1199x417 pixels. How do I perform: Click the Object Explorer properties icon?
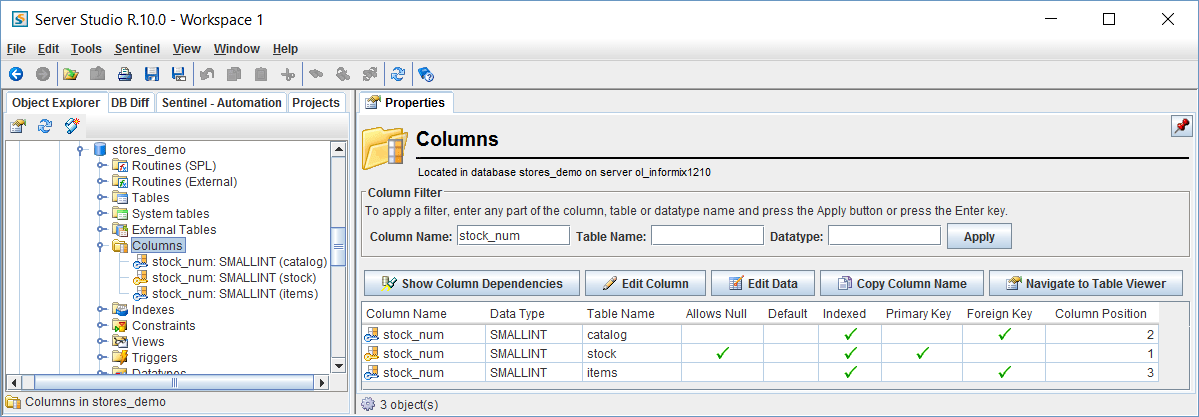(18, 126)
